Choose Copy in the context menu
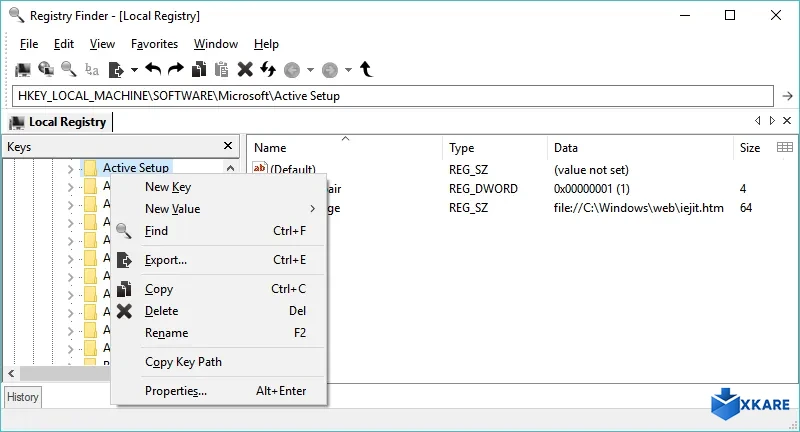Image resolution: width=800 pixels, height=432 pixels. coord(219,289)
